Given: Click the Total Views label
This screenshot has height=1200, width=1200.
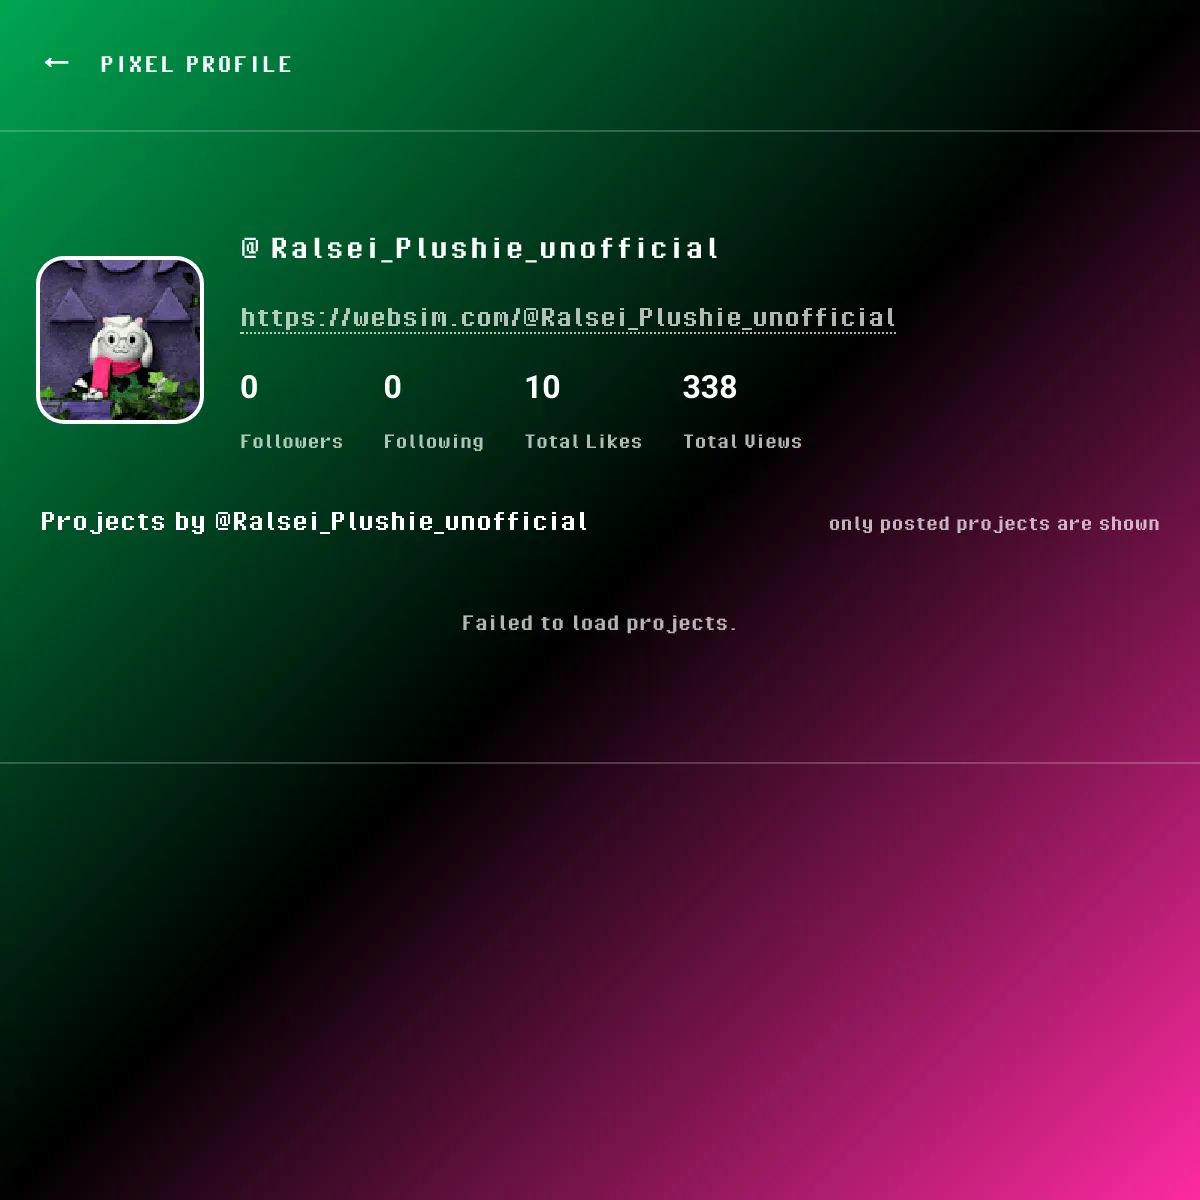Looking at the screenshot, I should [742, 441].
